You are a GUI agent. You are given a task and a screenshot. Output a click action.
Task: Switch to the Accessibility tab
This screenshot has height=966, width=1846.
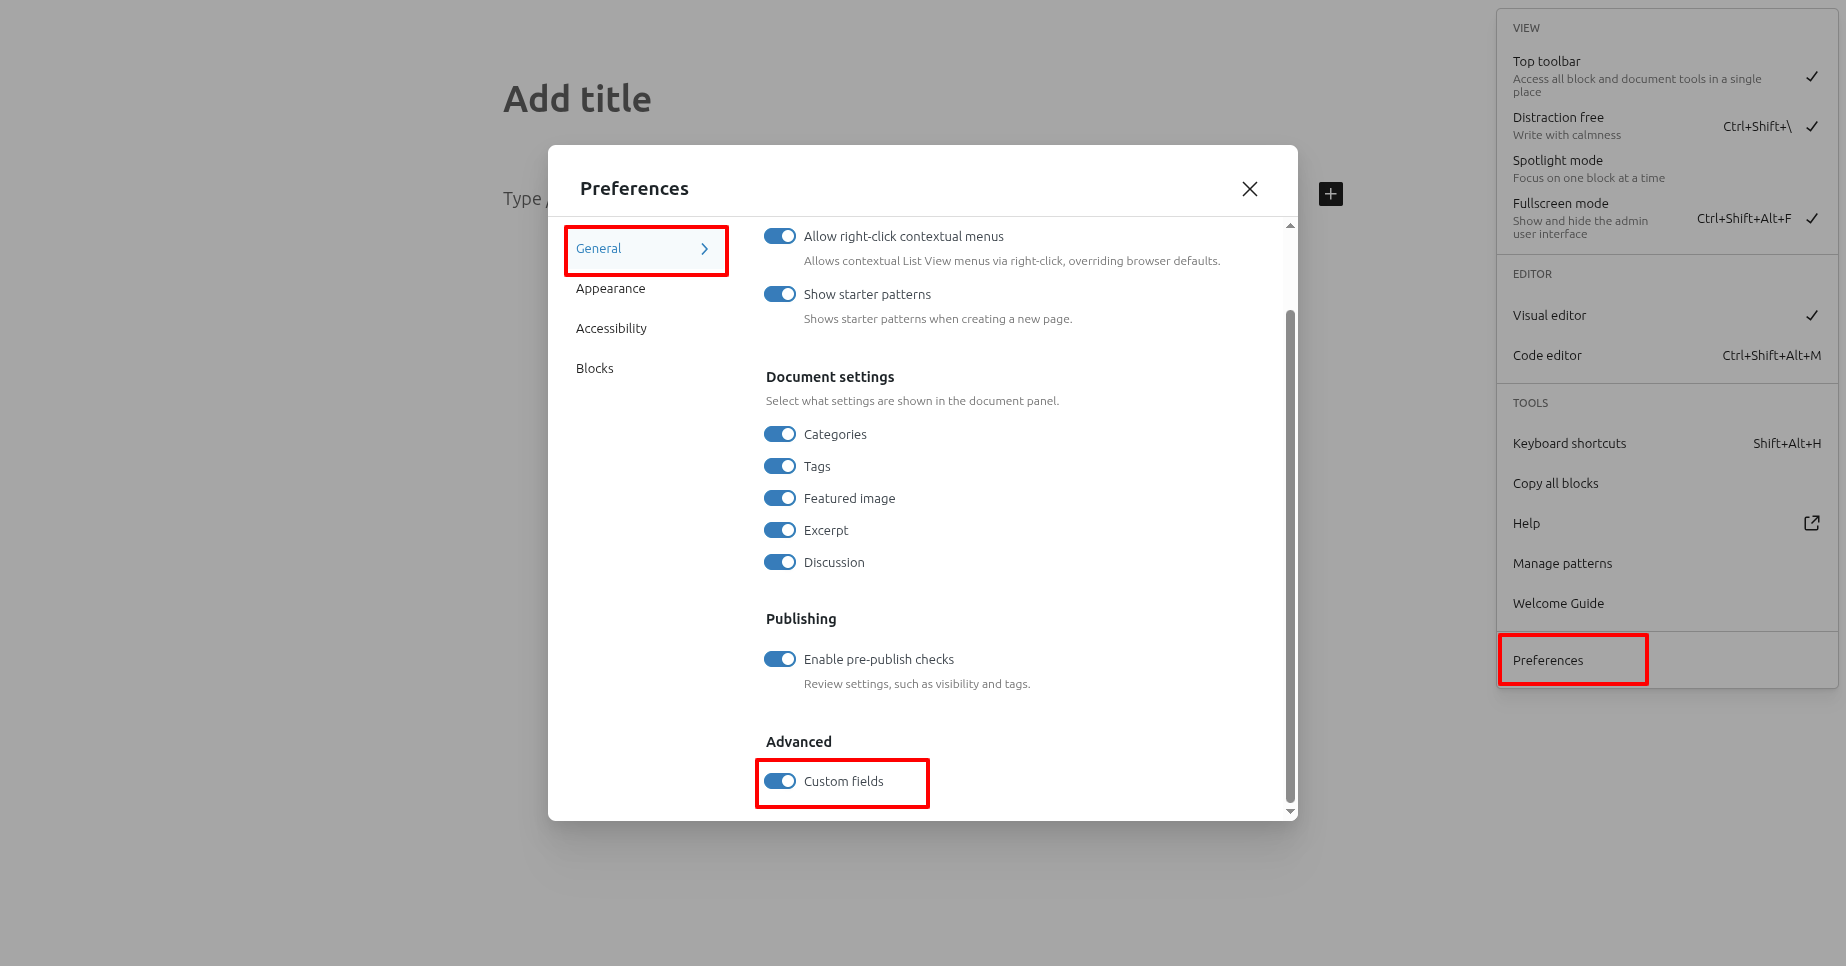click(x=611, y=329)
